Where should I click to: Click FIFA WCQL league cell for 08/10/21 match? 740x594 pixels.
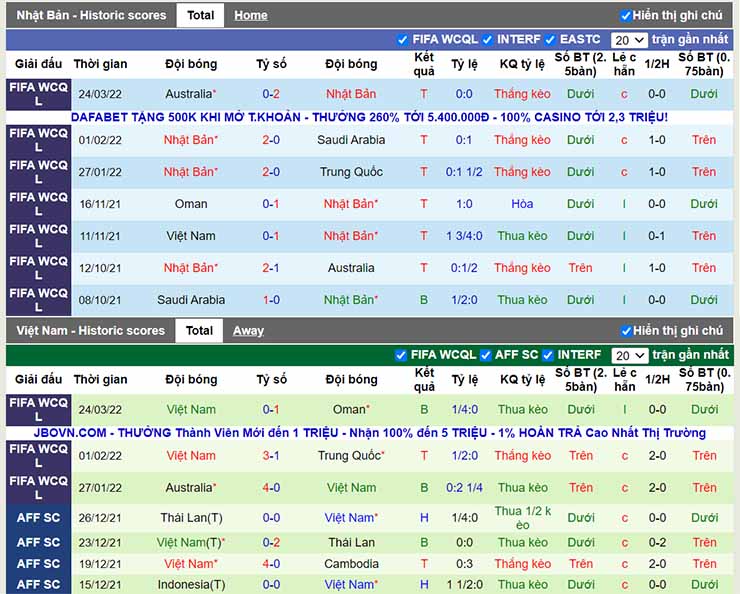[38, 300]
